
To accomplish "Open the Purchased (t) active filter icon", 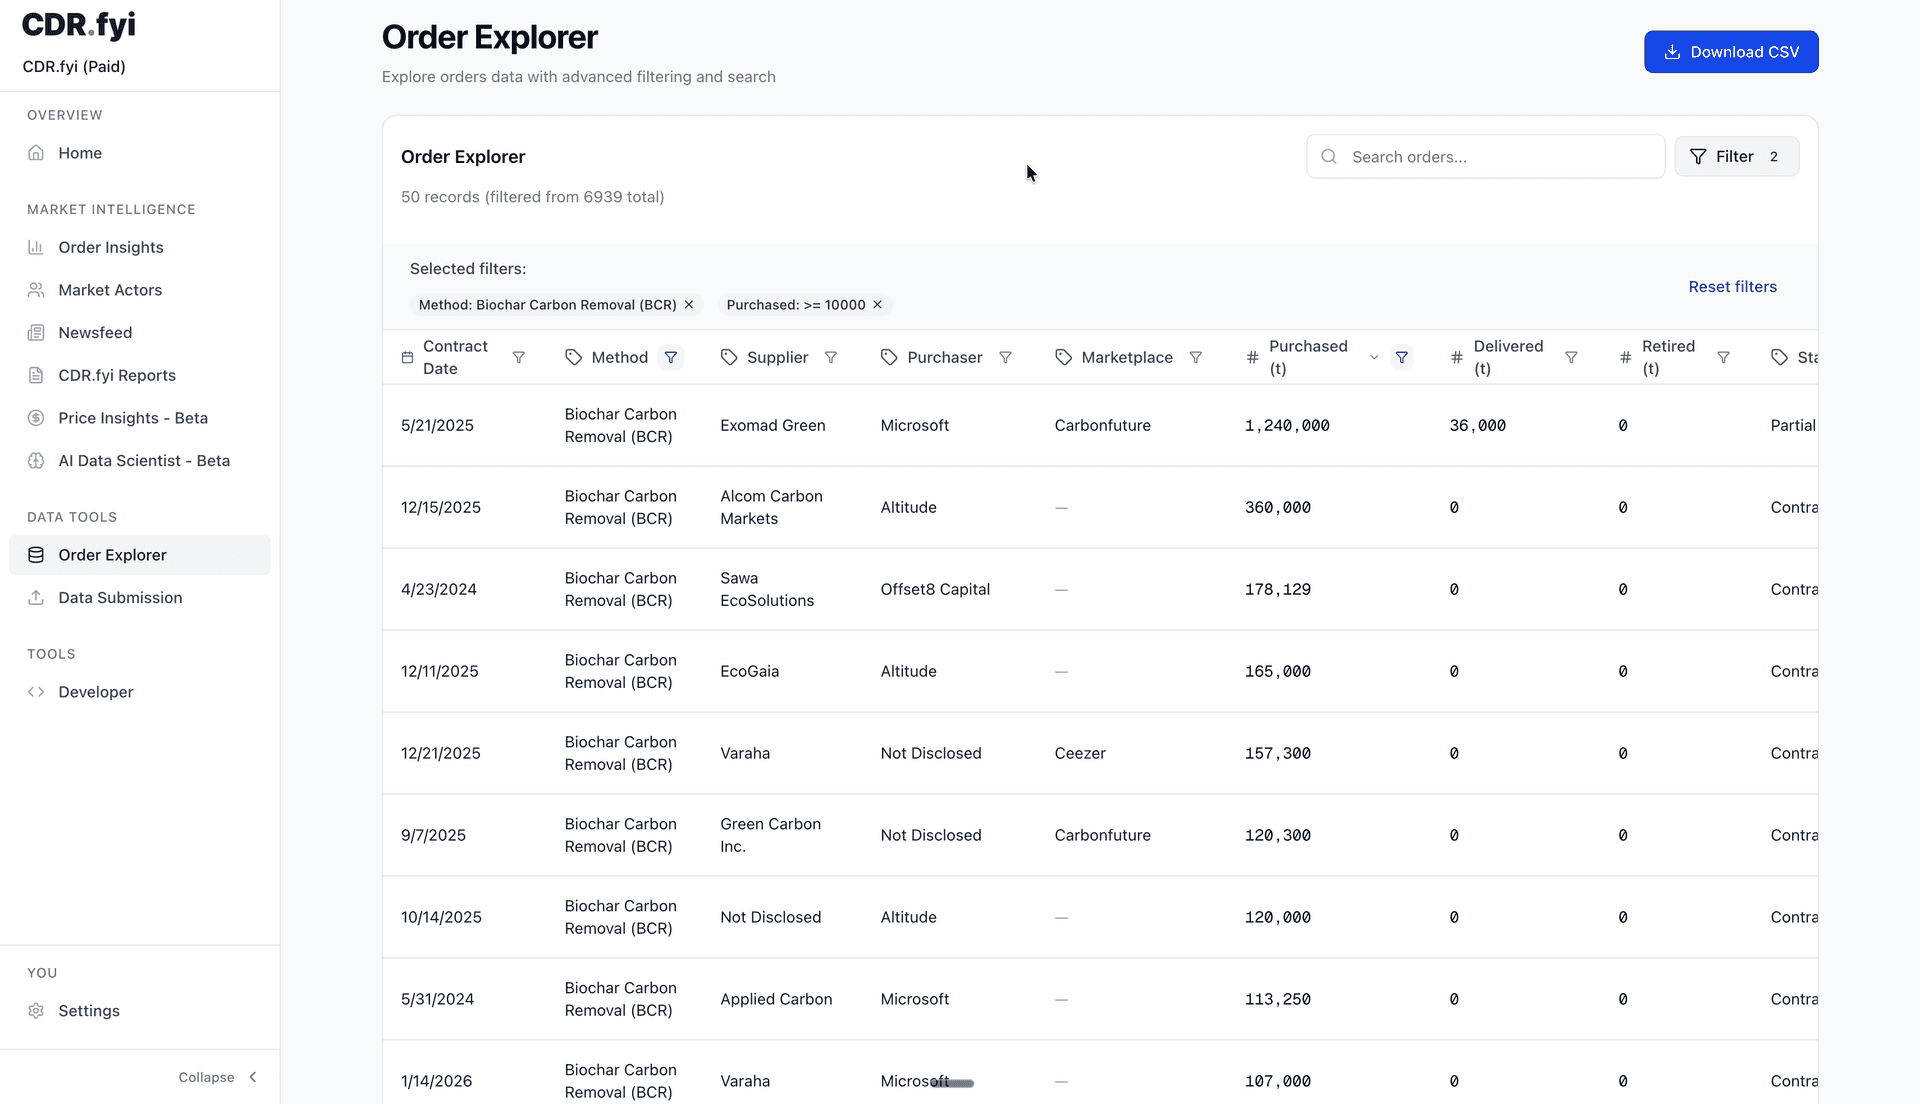I will [1401, 357].
